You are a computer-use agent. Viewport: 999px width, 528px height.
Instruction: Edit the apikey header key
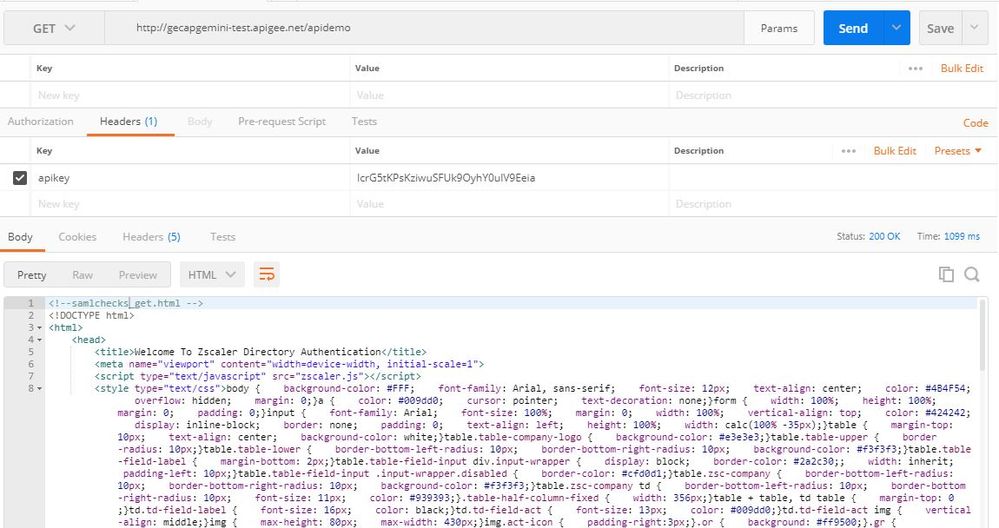pos(191,178)
